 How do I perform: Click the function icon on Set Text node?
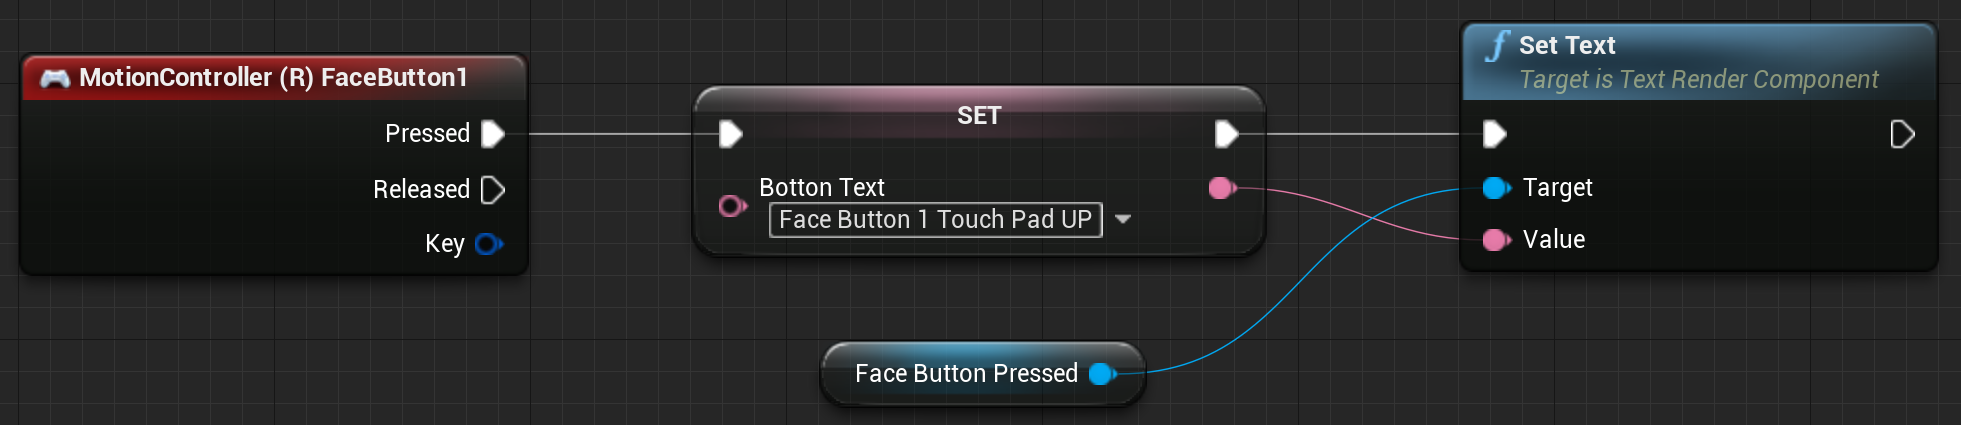tap(1497, 46)
